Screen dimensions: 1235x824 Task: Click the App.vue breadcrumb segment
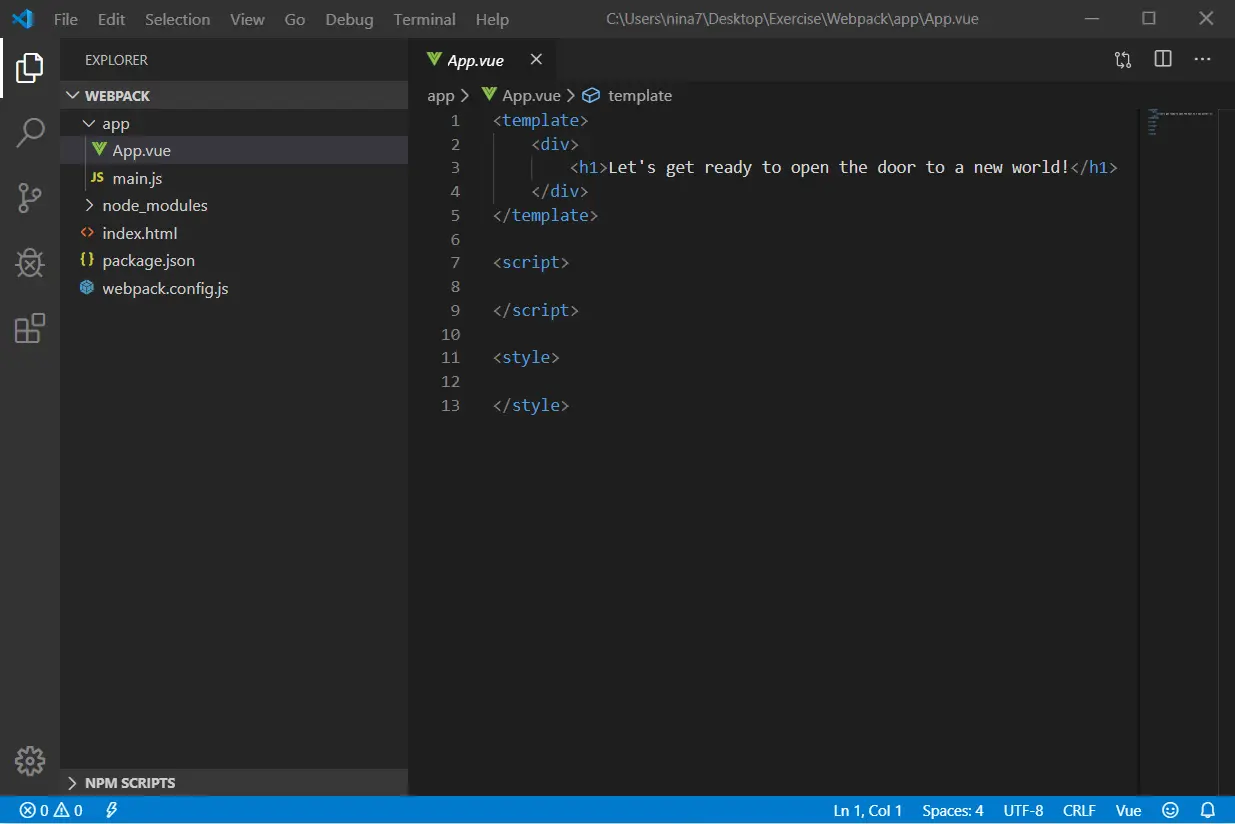click(x=531, y=96)
